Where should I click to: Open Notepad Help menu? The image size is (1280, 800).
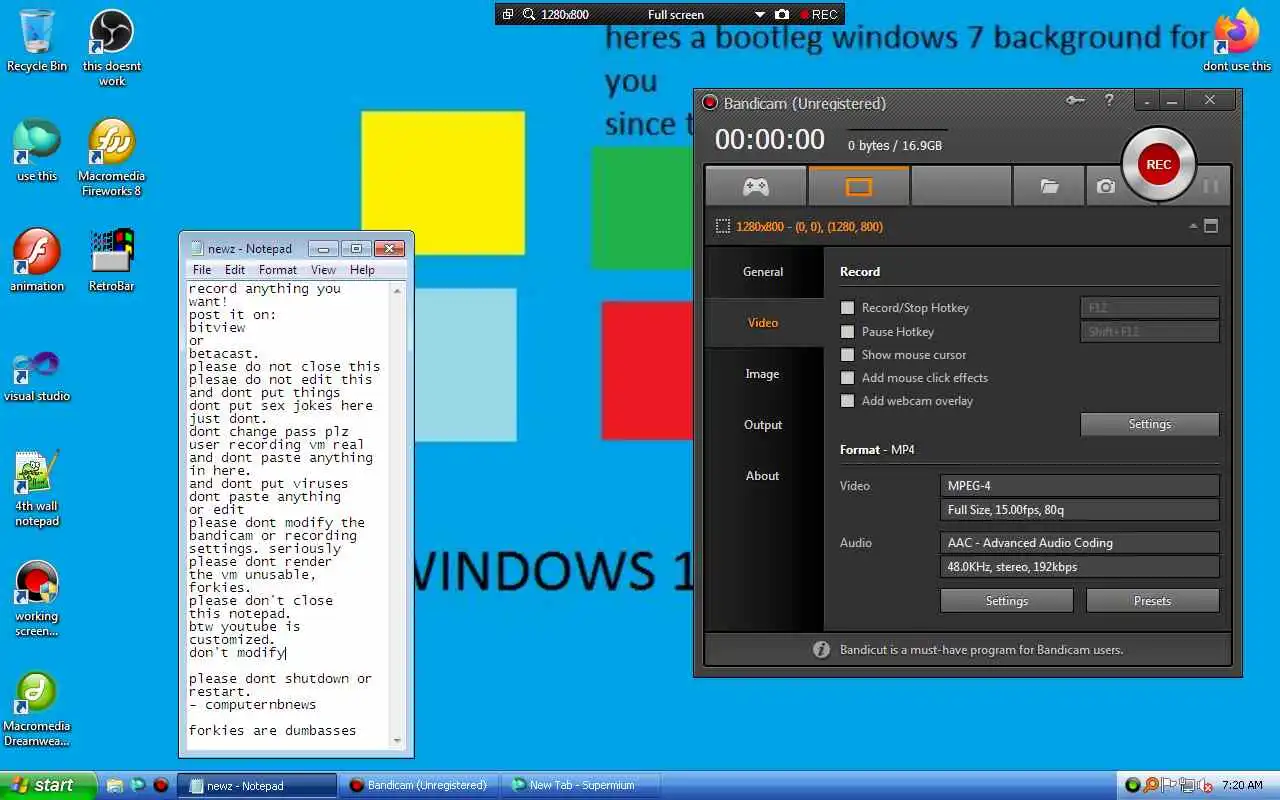(362, 270)
